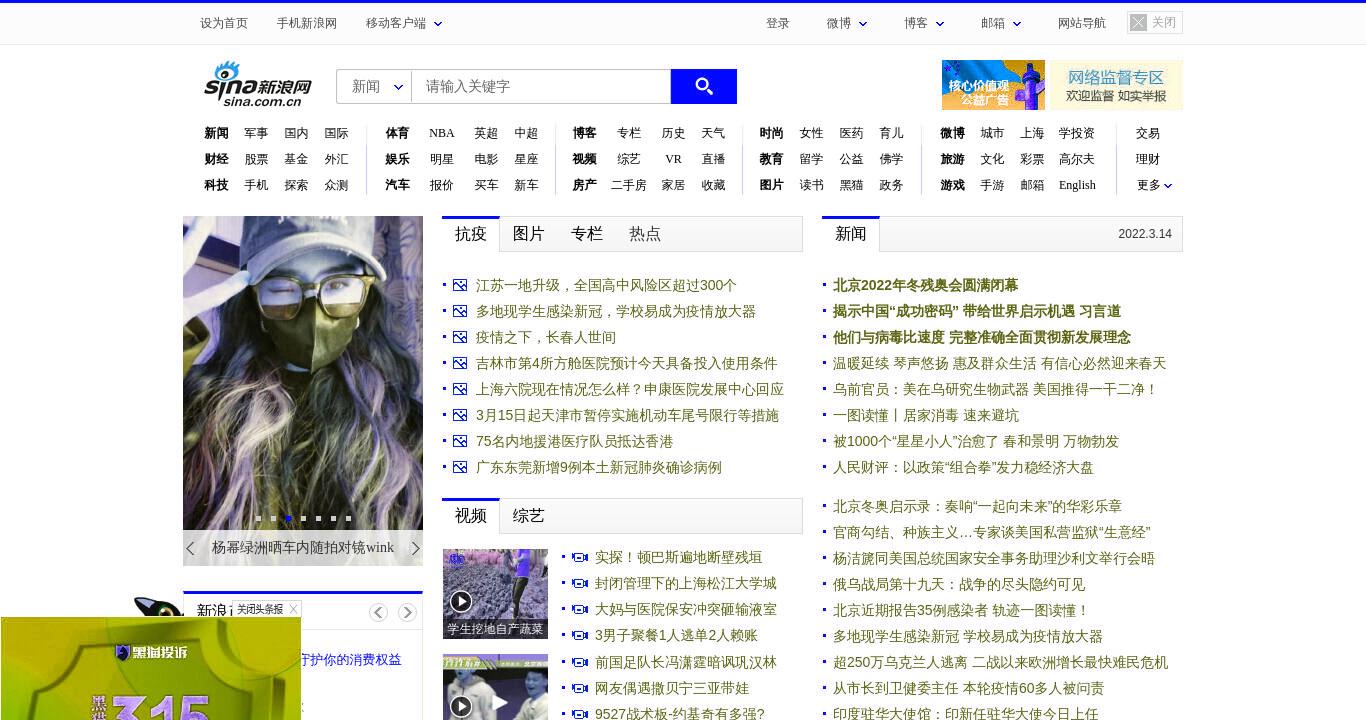Expand the 邮箱 dropdown in top bar
The image size is (1366, 720).
click(x=1001, y=23)
